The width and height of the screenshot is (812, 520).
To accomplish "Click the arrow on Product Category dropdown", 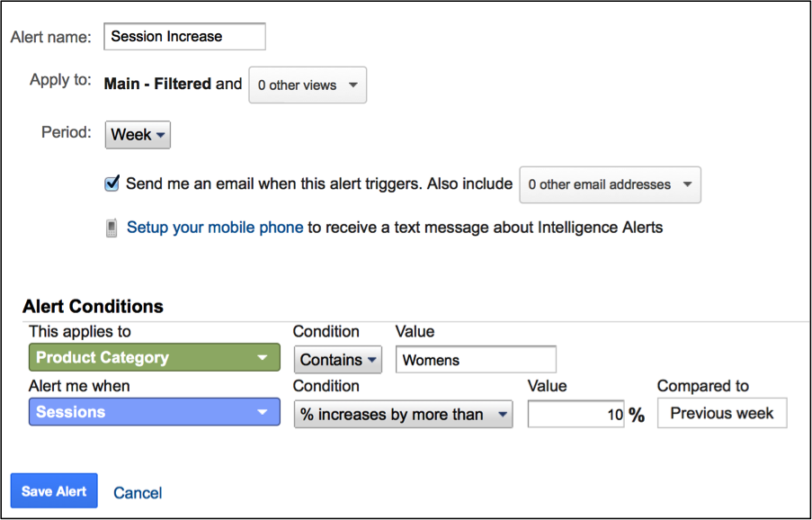I will (263, 357).
